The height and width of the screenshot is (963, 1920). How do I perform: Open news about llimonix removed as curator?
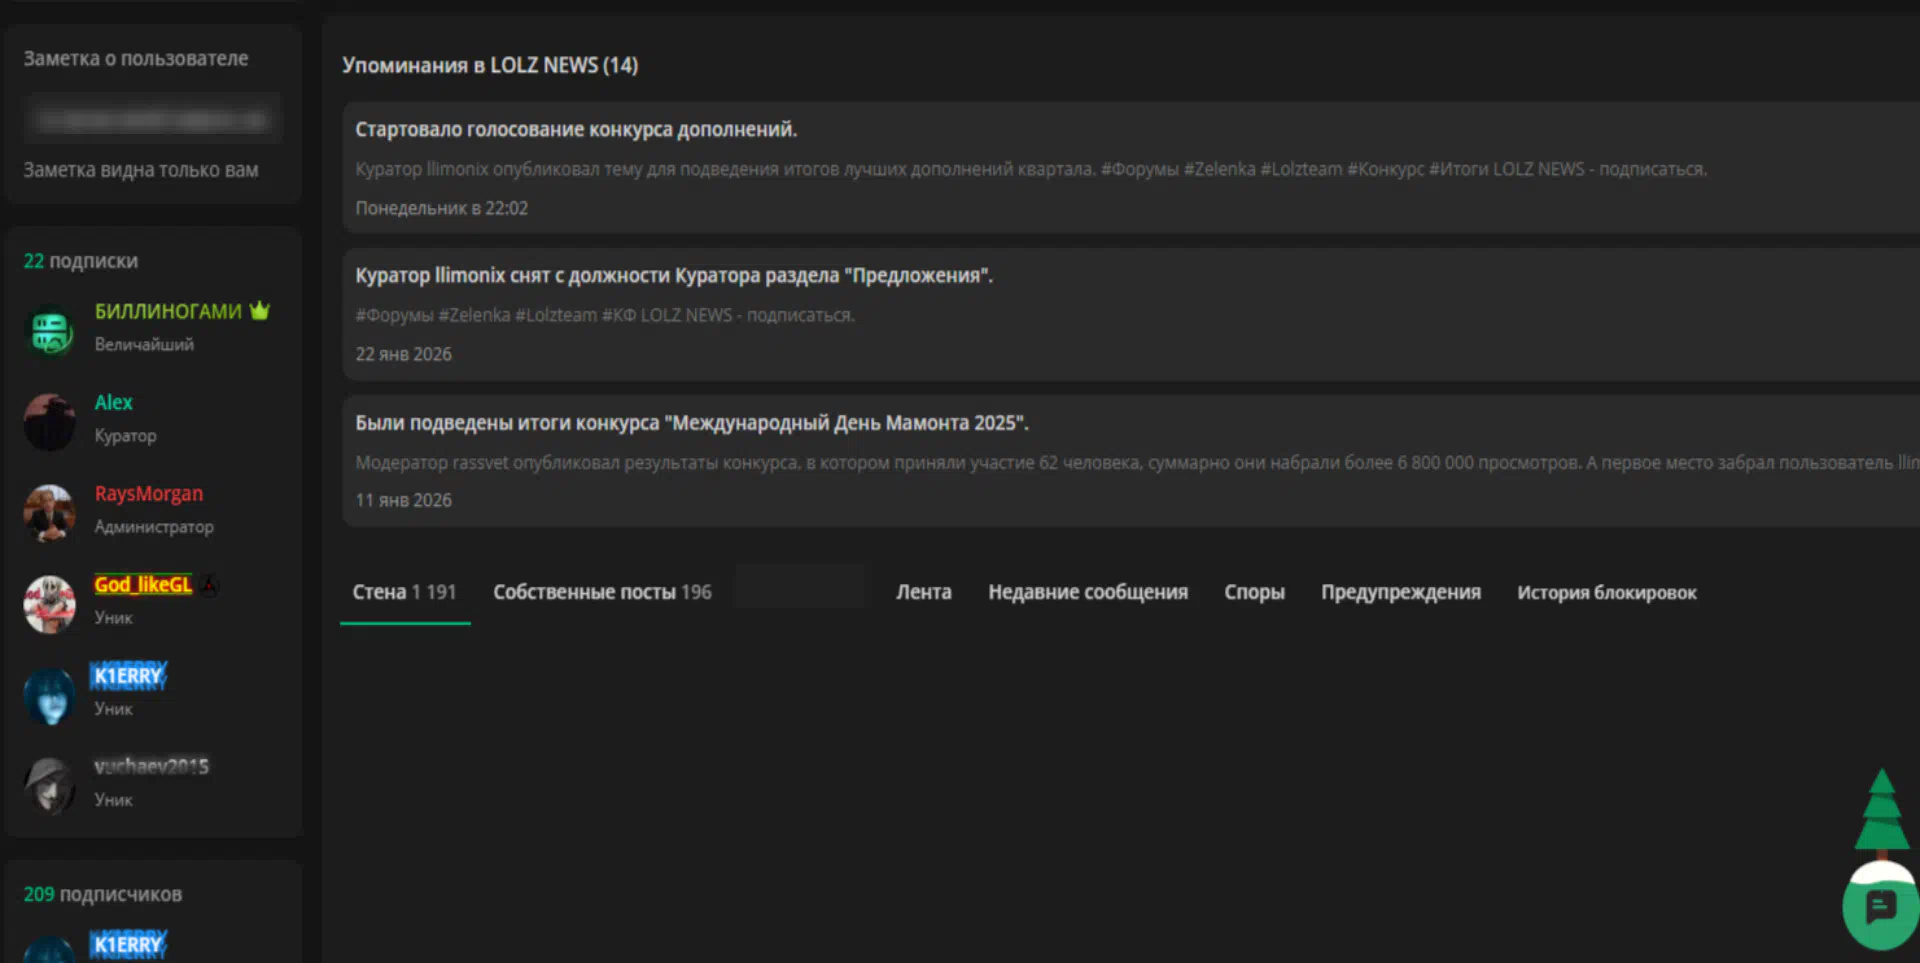674,276
